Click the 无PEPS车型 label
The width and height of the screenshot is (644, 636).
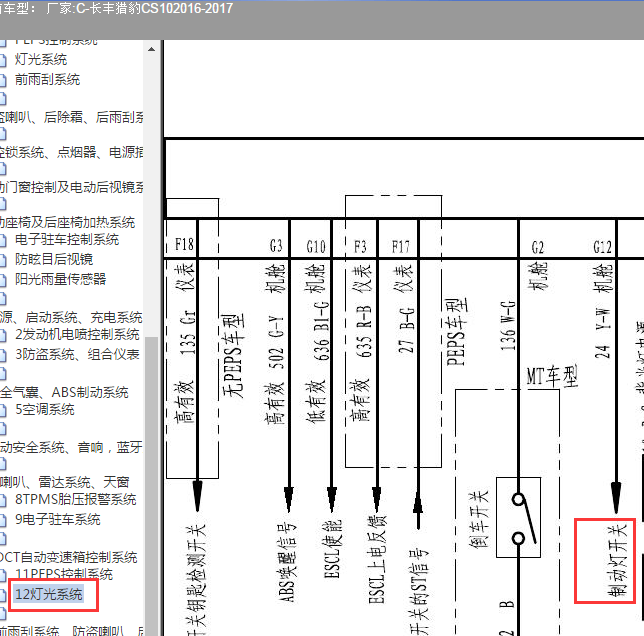coord(233,356)
